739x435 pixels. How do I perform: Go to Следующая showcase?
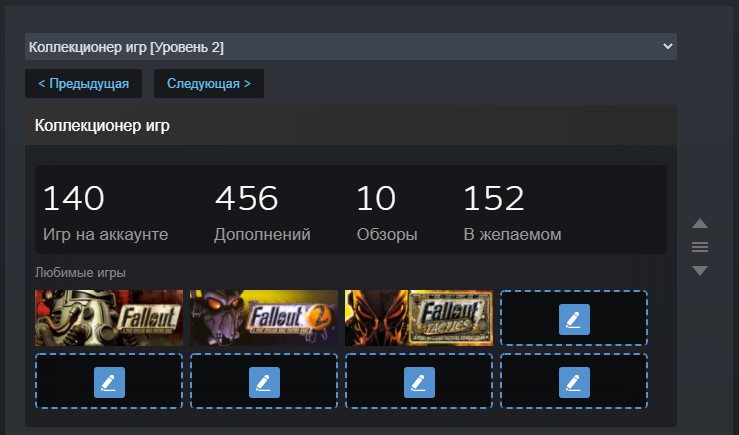(209, 83)
